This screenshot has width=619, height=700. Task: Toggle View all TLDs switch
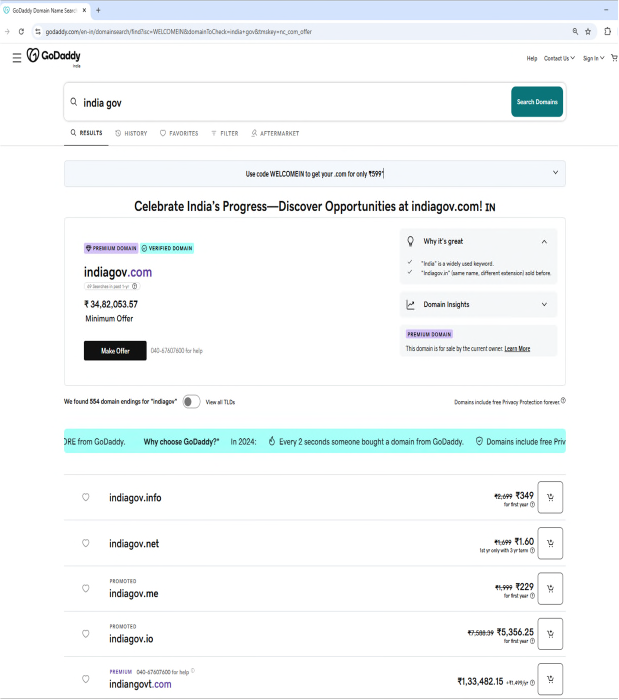click(191, 401)
